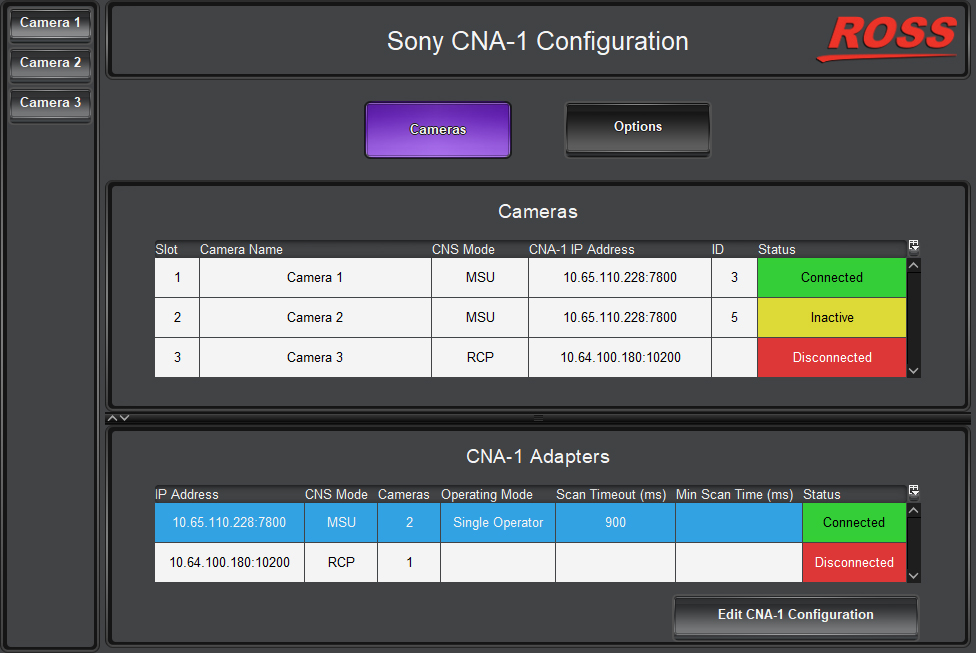This screenshot has width=976, height=653.
Task: Click the Cameras table scroll-up arrow
Action: click(913, 266)
